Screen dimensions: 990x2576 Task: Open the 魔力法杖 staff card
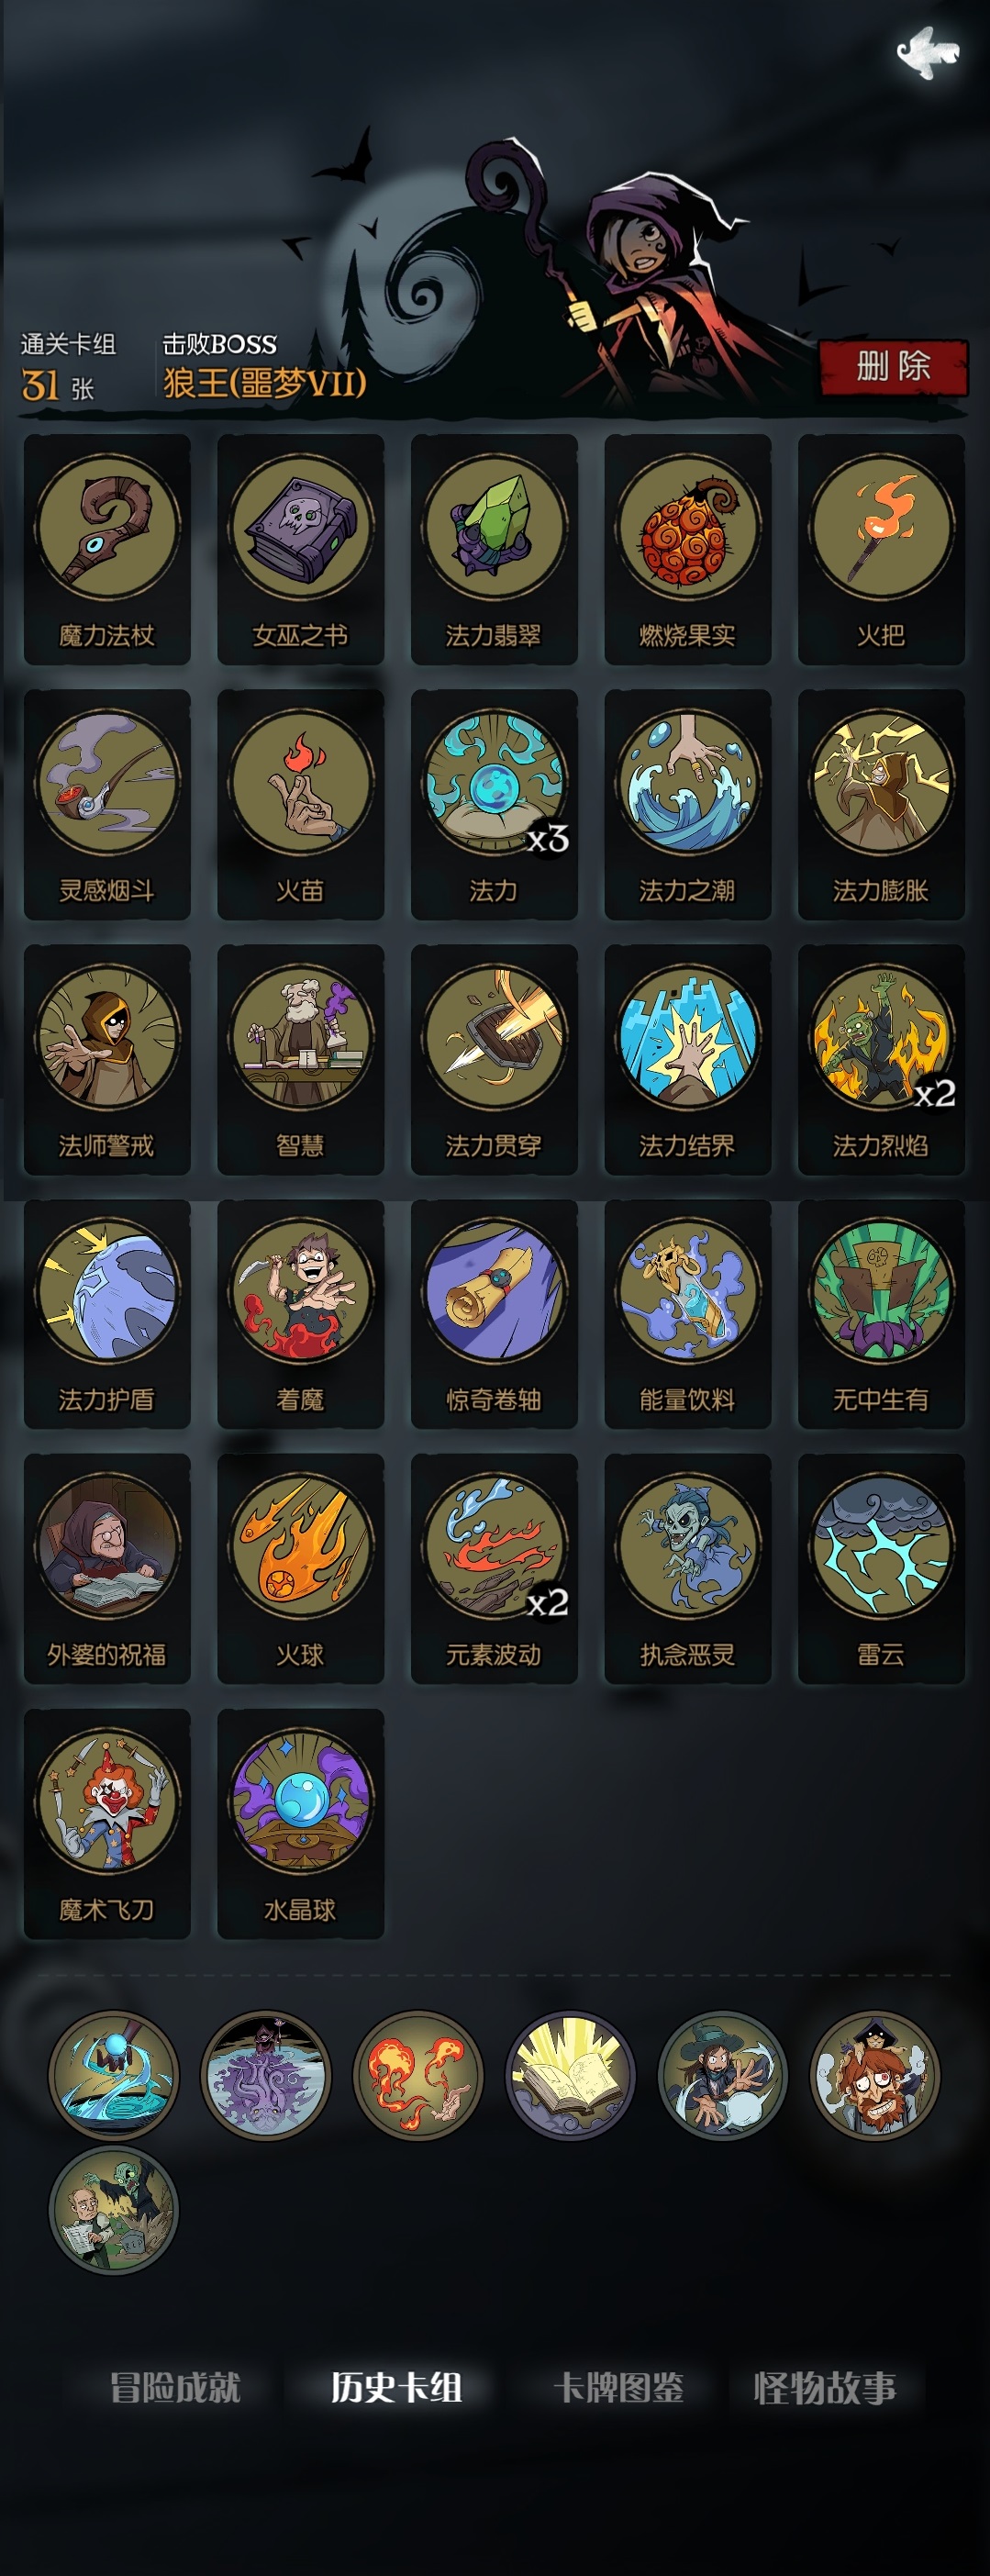[107, 549]
